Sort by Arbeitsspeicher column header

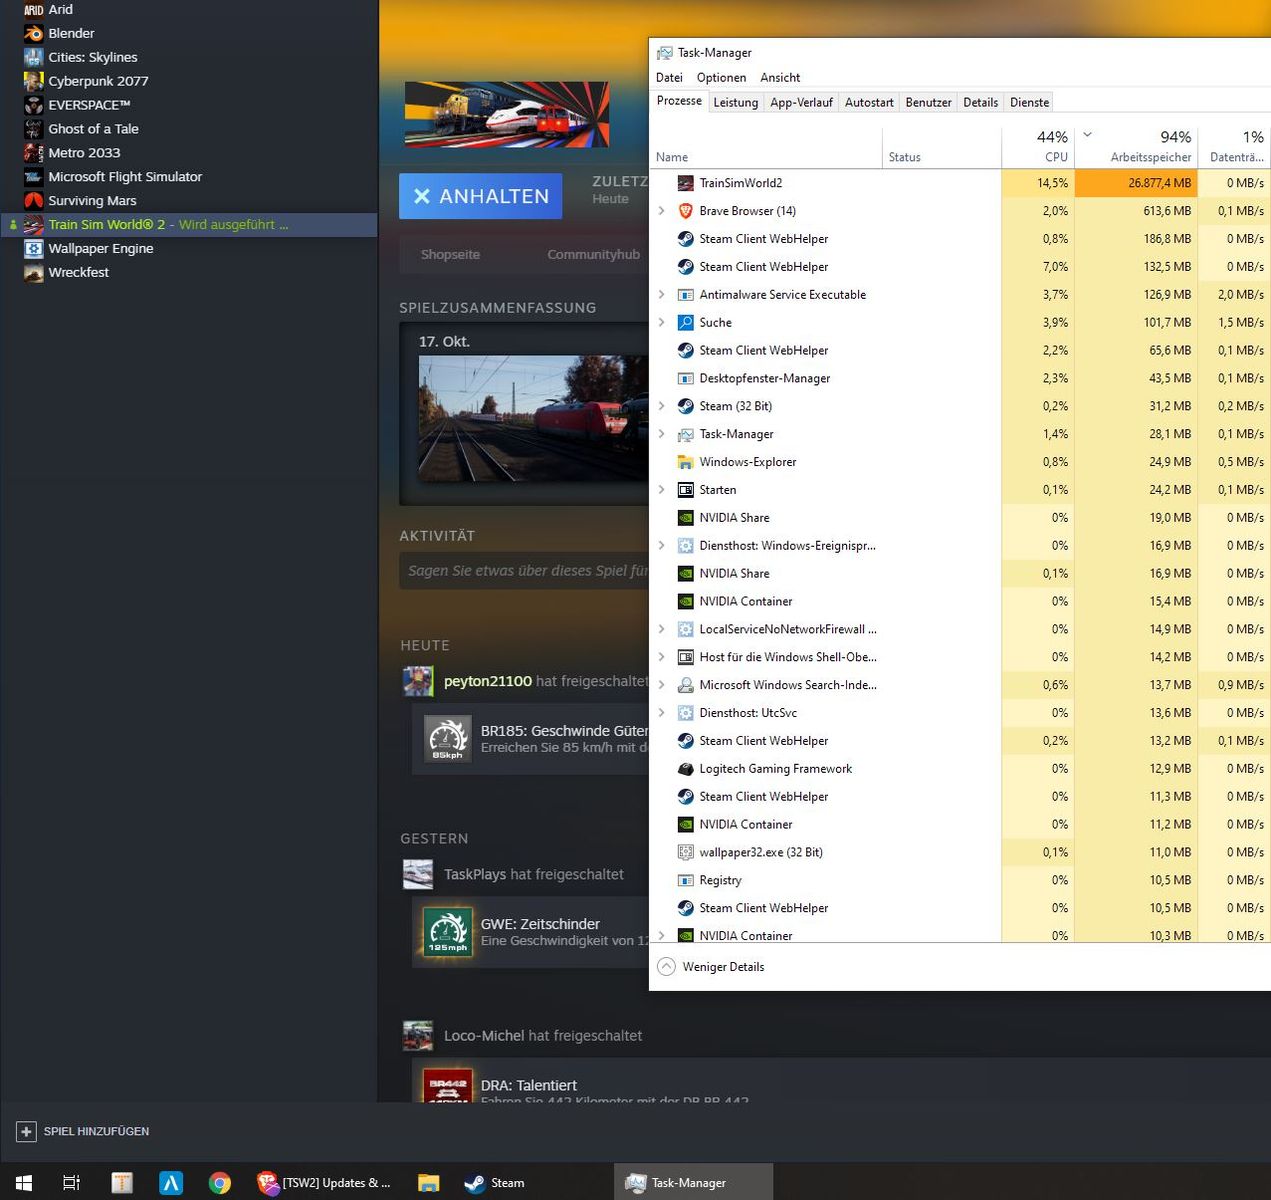tap(1136, 146)
